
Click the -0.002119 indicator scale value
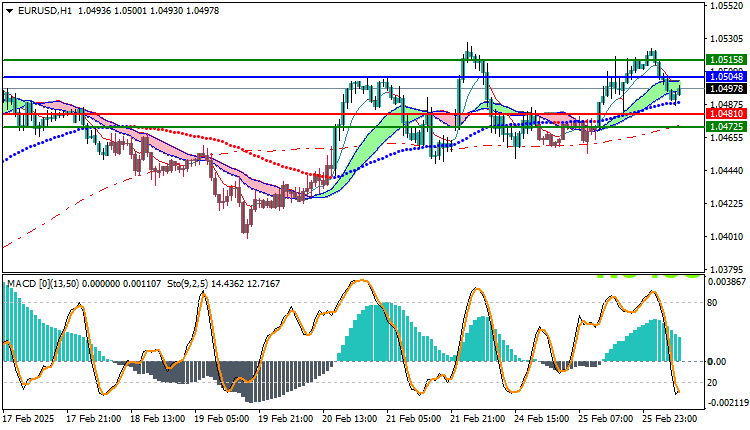[x=726, y=403]
